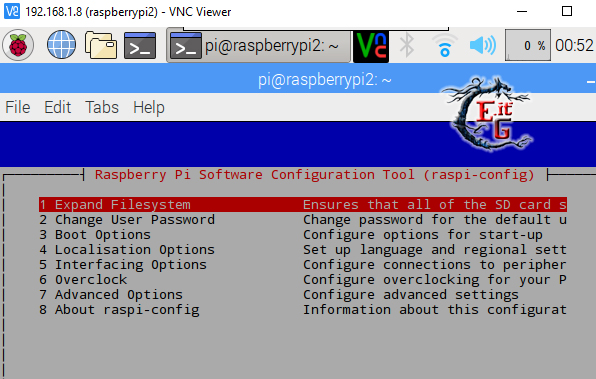Select '6 Overclock' entry

pyautogui.click(x=303, y=280)
